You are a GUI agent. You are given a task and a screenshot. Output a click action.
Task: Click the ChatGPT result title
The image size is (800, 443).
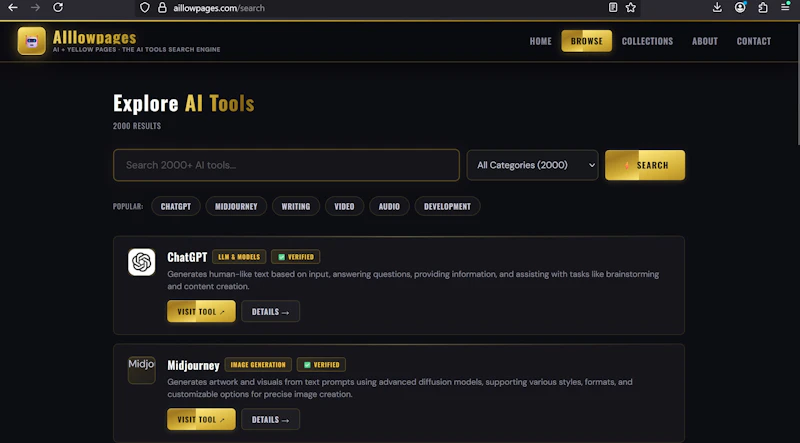click(x=187, y=257)
